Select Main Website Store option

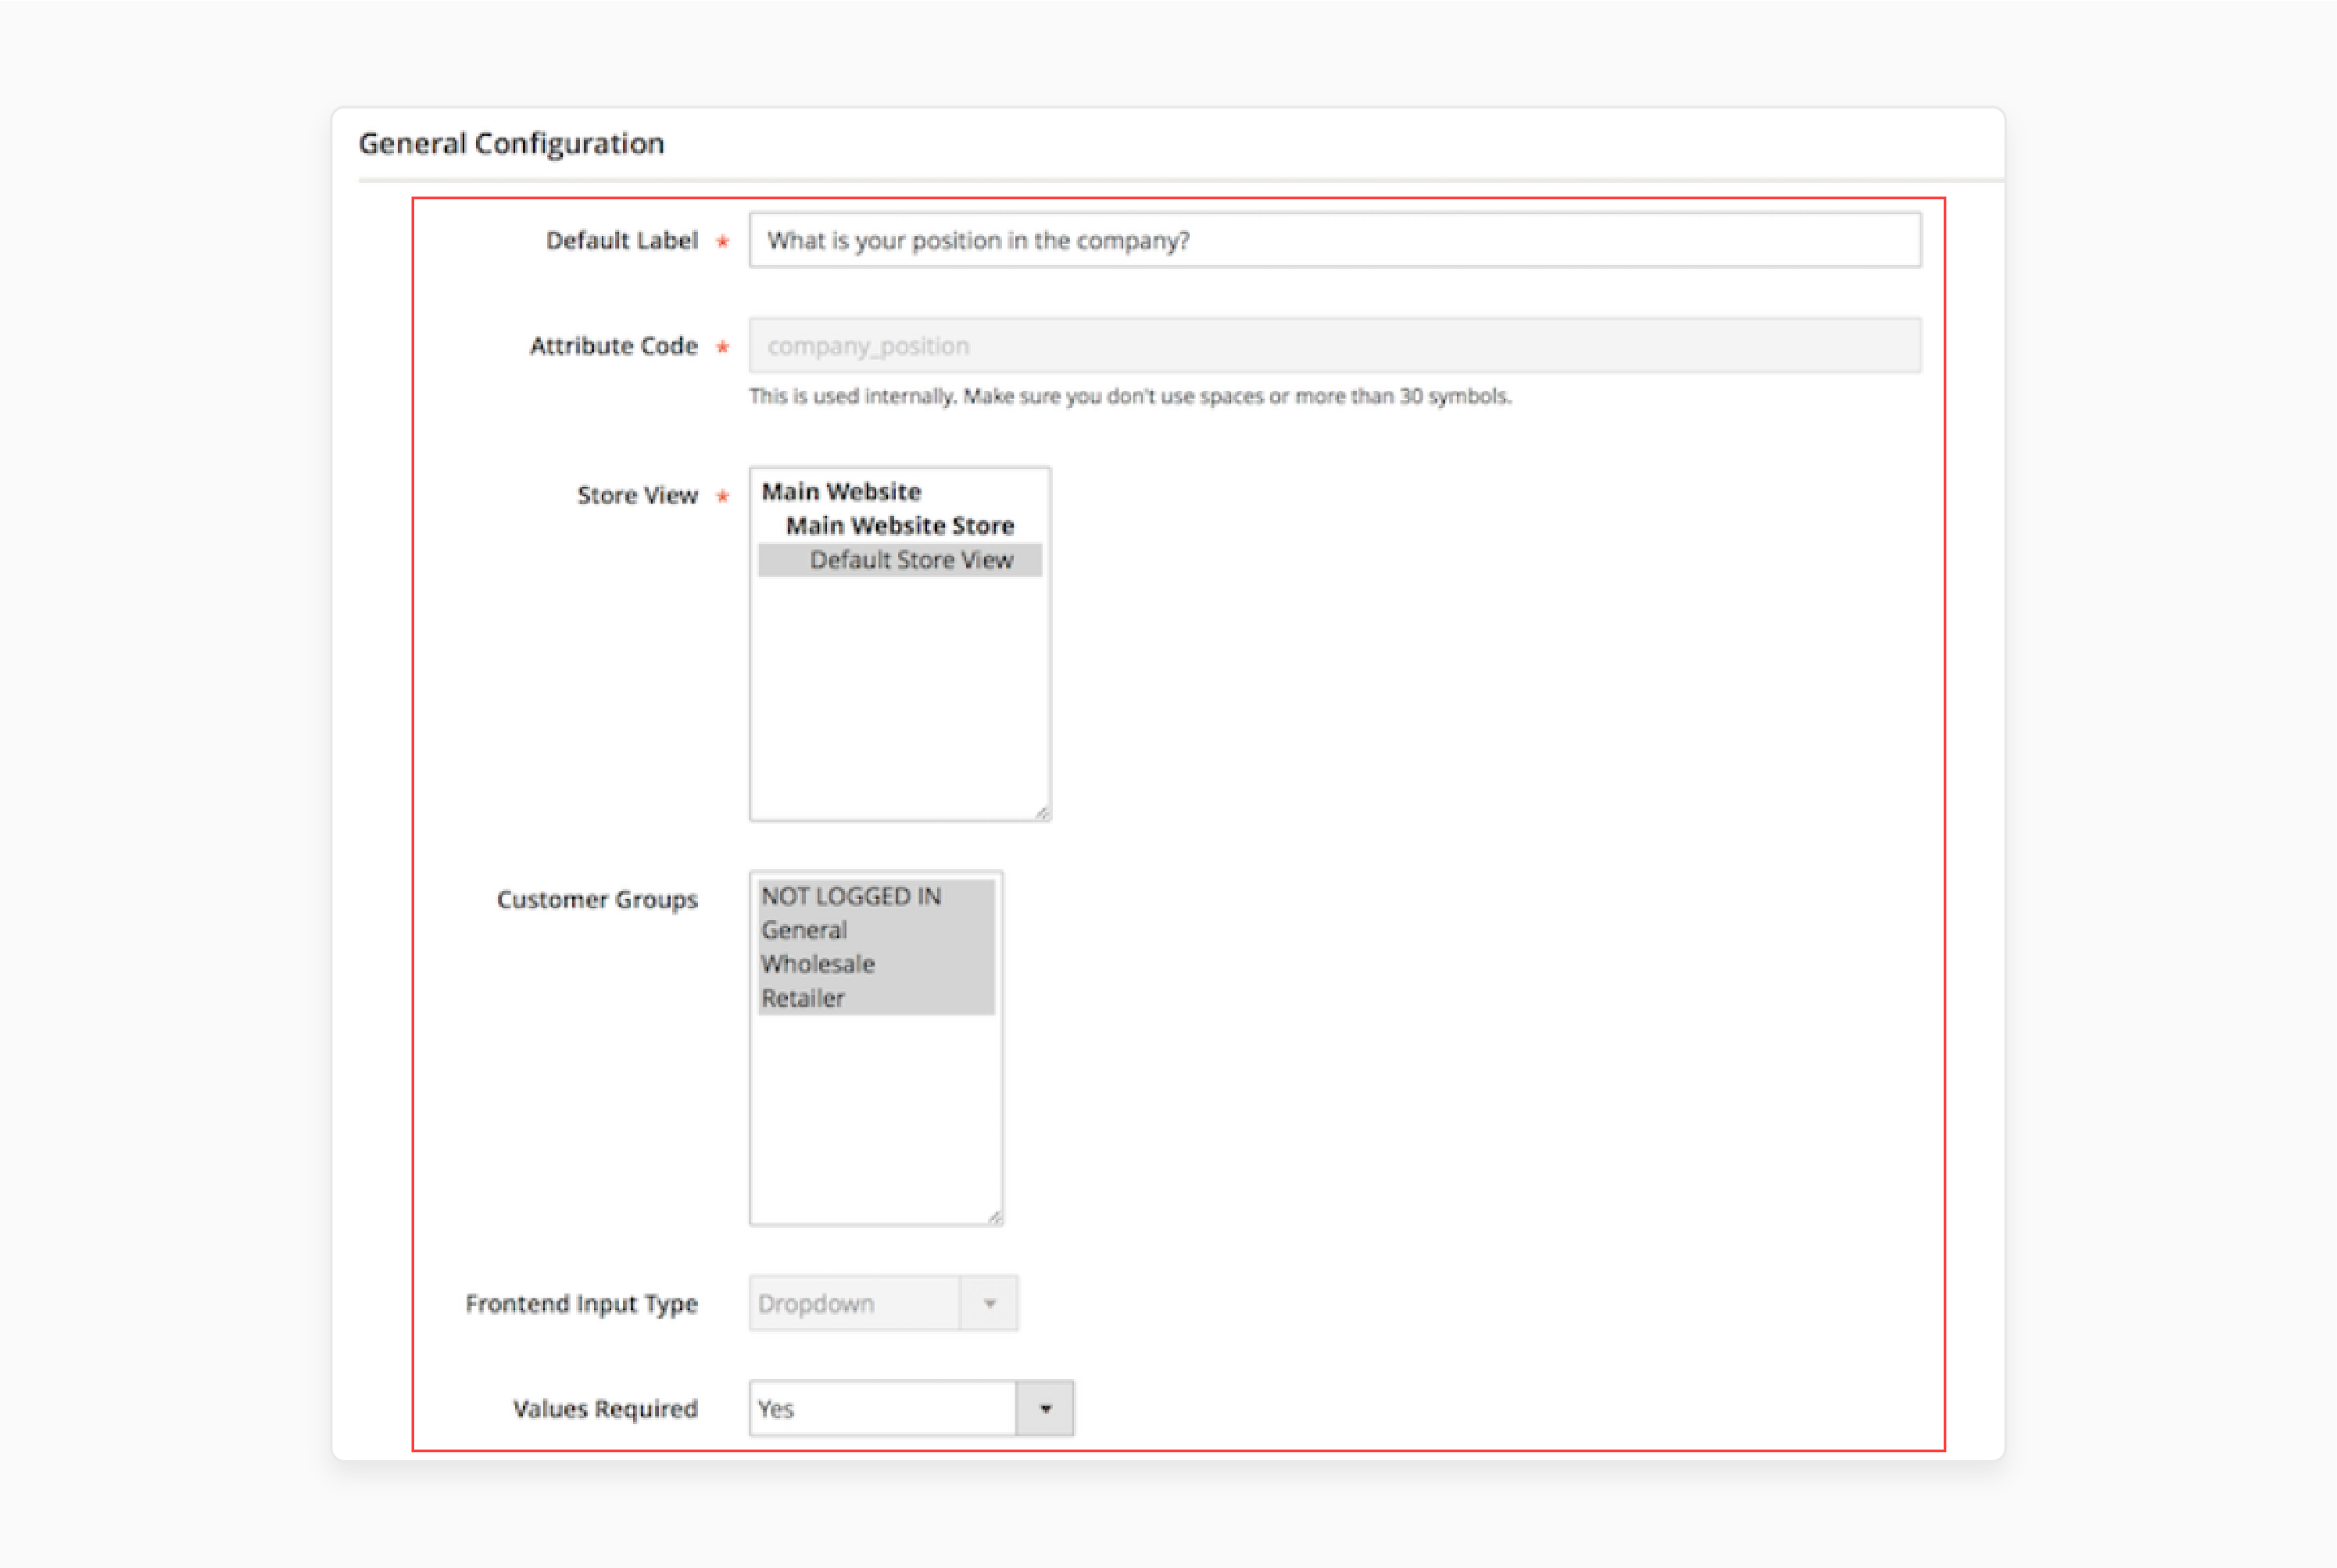point(900,526)
